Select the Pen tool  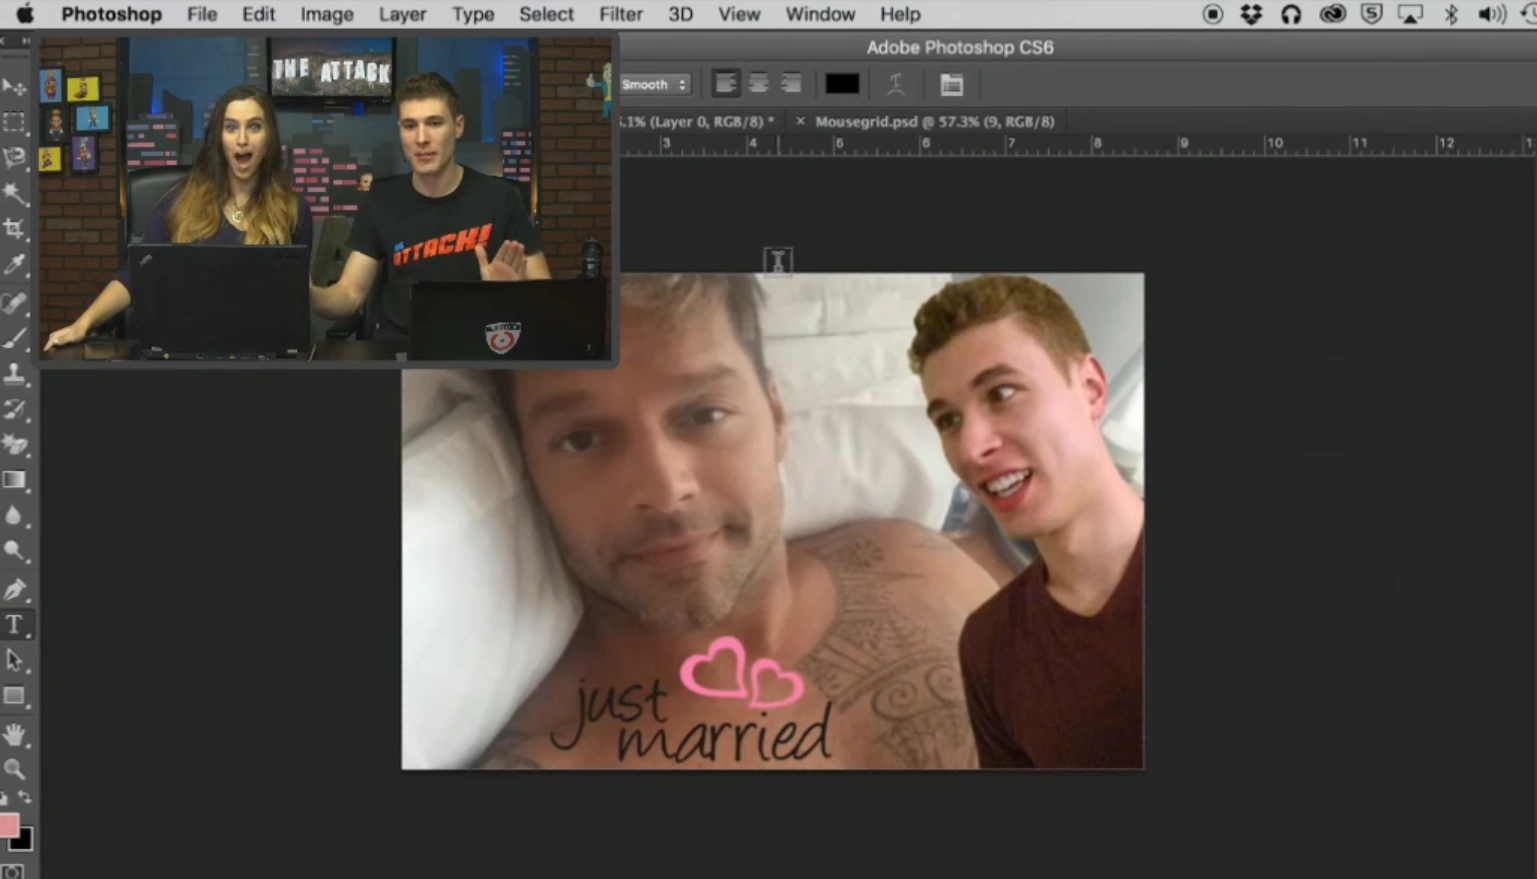[x=14, y=589]
